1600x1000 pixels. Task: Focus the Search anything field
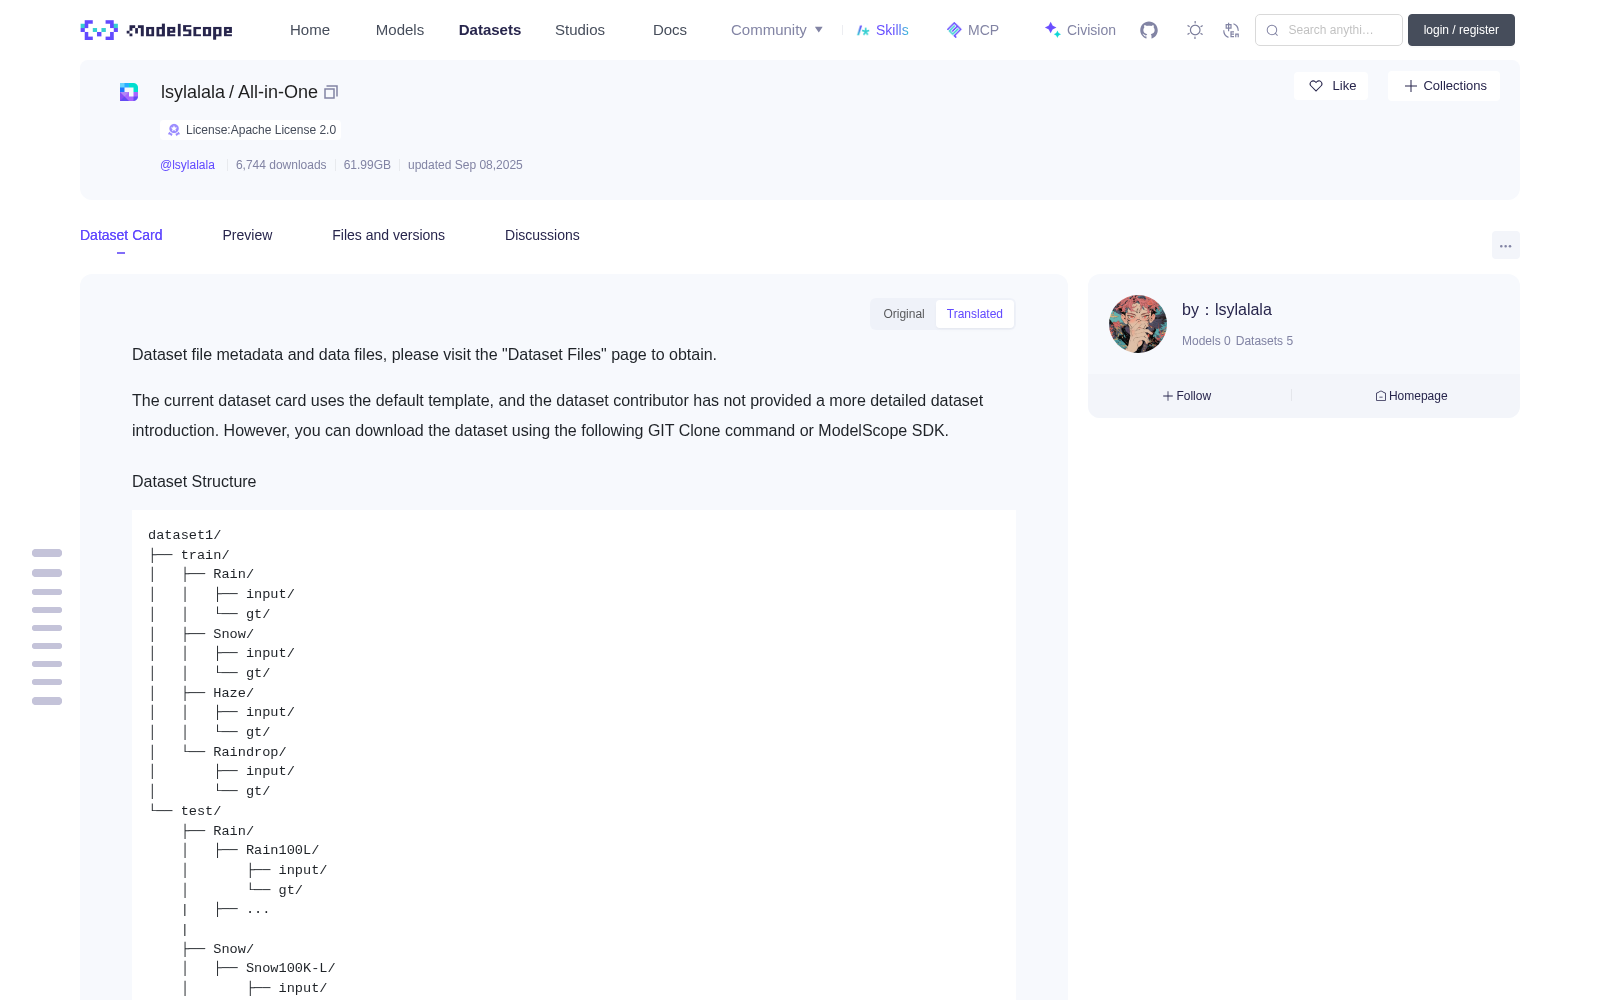(x=1329, y=30)
